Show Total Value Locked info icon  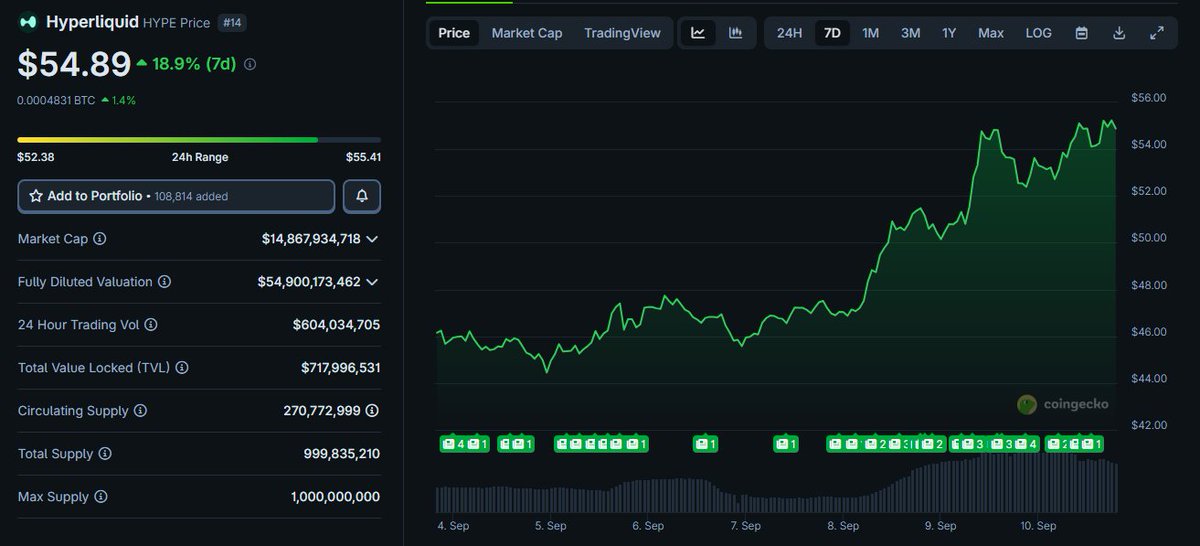pyautogui.click(x=182, y=368)
